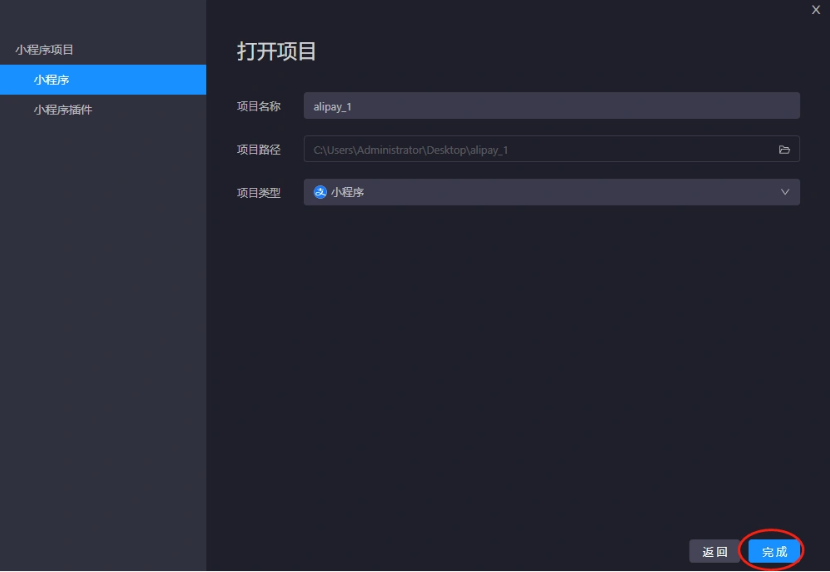The image size is (830, 572).
Task: Click the Alipay logo in 项目类型 field
Action: click(x=320, y=192)
